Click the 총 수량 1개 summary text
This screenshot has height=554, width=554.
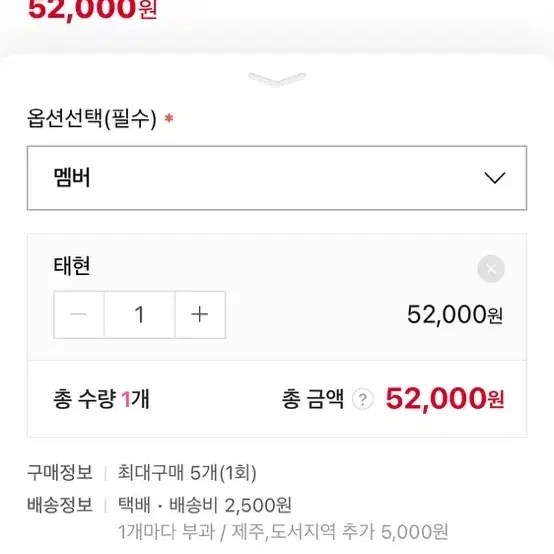(101, 399)
